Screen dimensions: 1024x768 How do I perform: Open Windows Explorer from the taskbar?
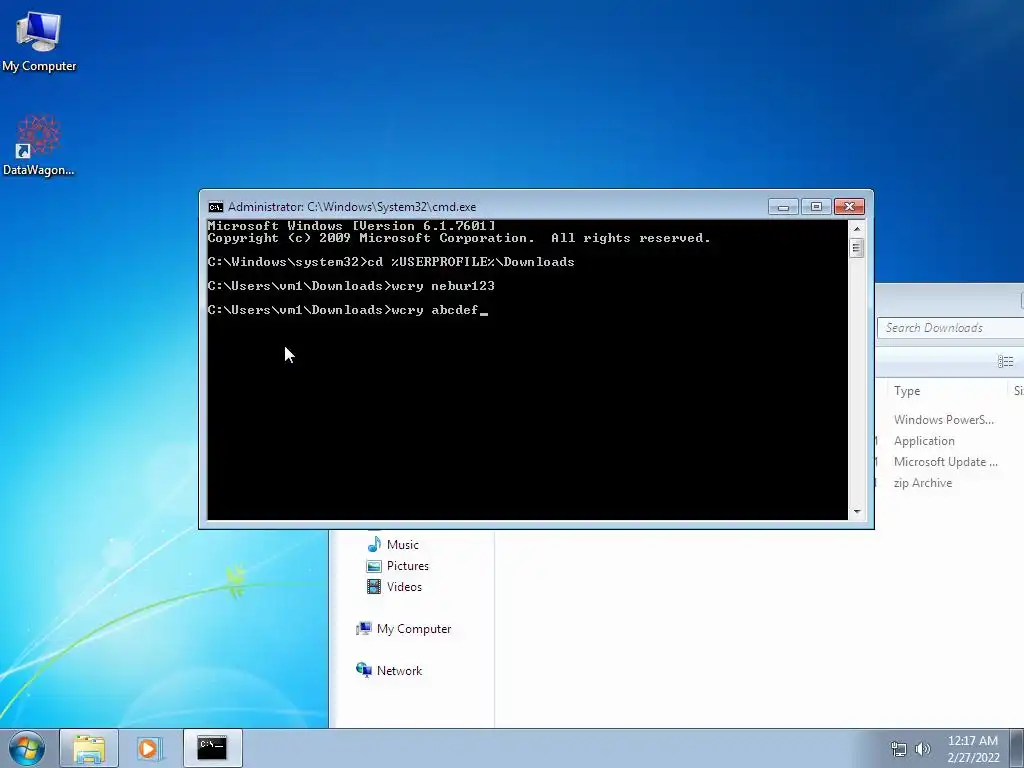89,748
